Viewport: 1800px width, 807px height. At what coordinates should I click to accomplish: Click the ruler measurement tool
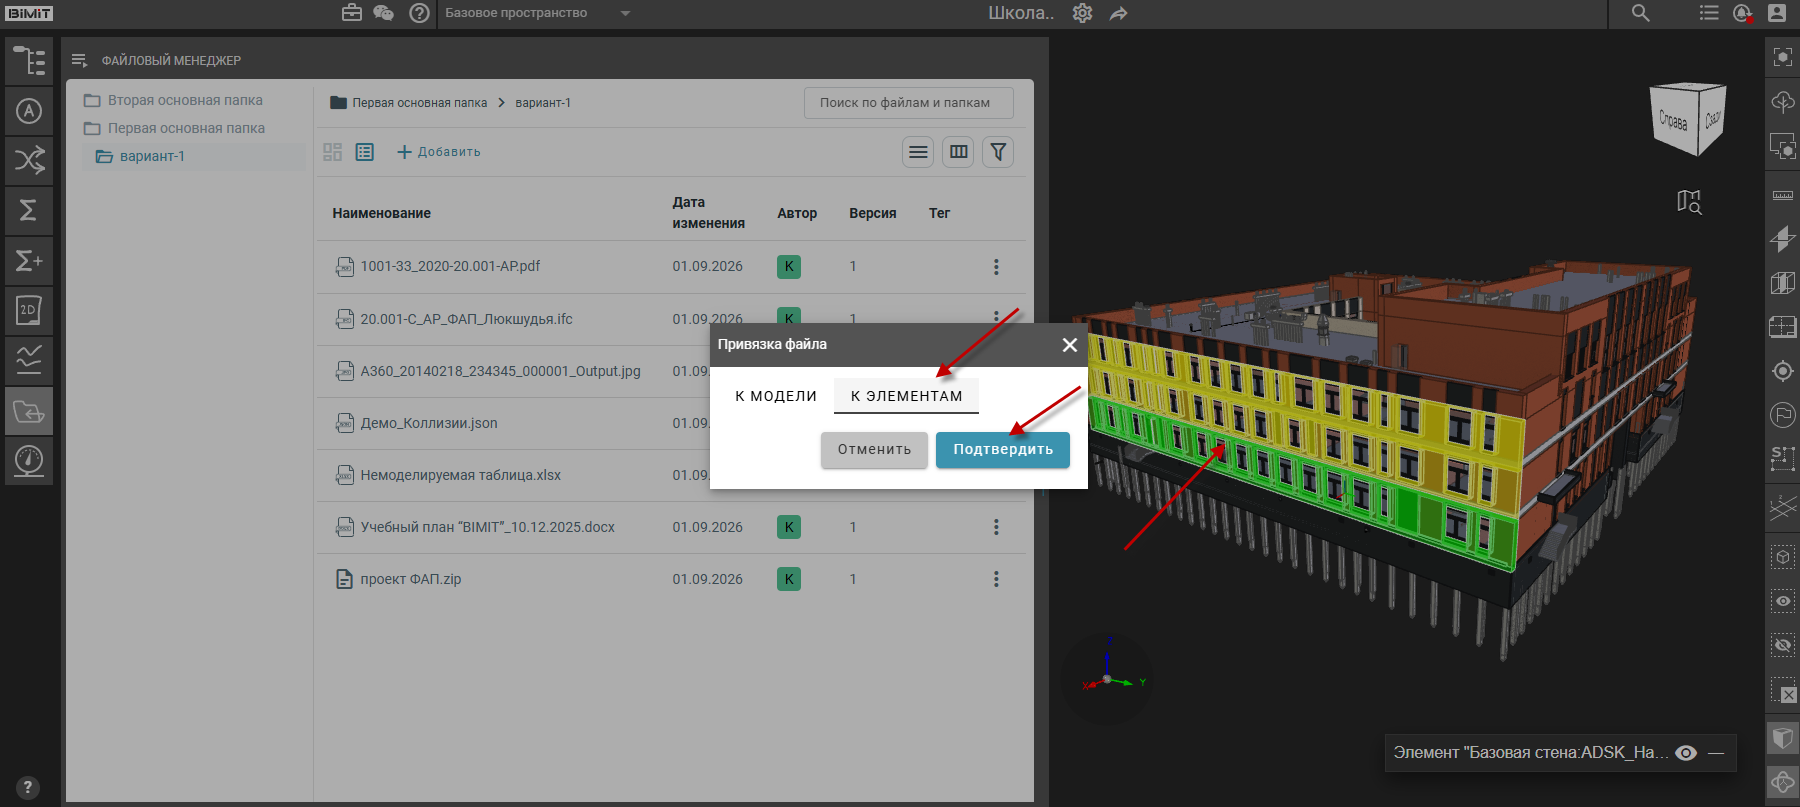(x=1783, y=194)
